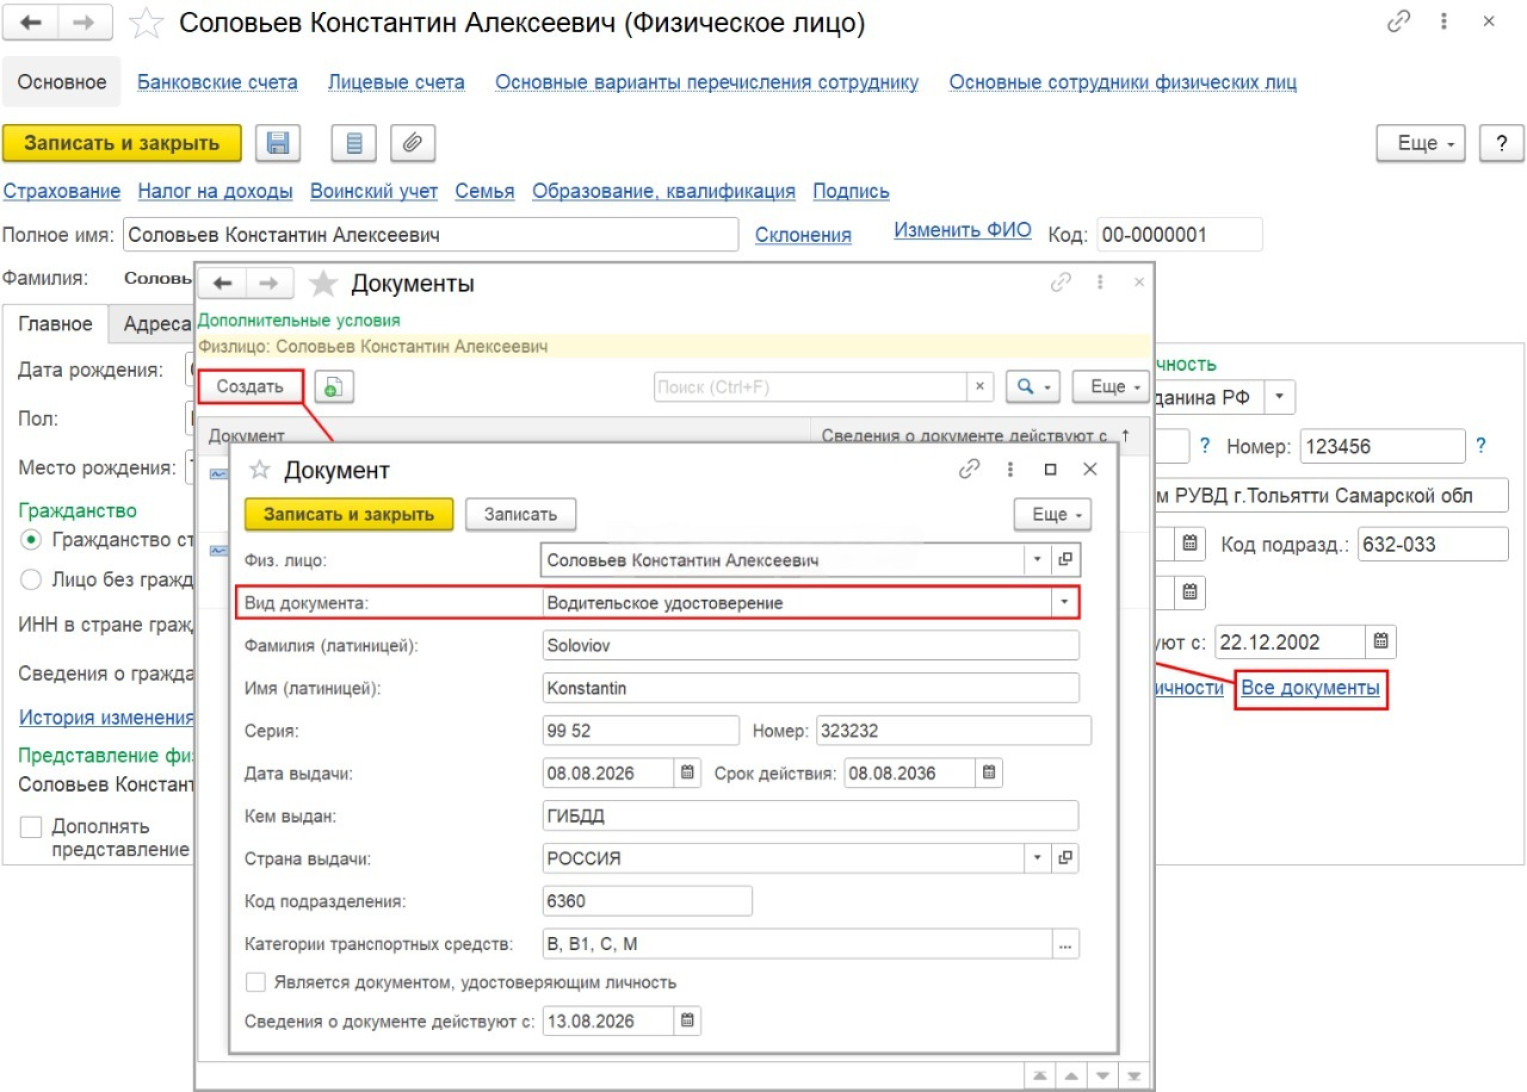Image resolution: width=1527 pixels, height=1092 pixels.
Task: Open Основные сотрудники физических лиц tab
Action: 1122,82
